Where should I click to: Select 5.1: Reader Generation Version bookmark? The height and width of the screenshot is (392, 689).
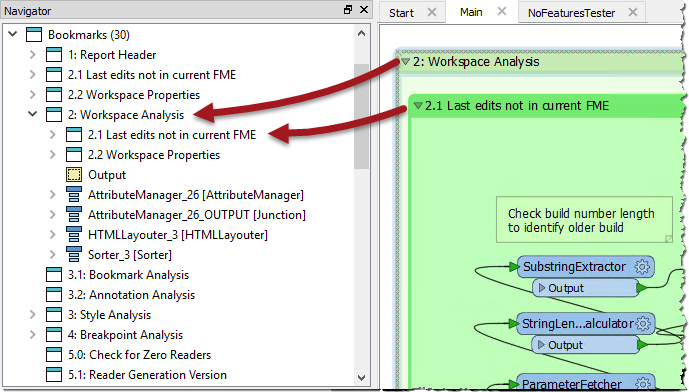point(148,375)
